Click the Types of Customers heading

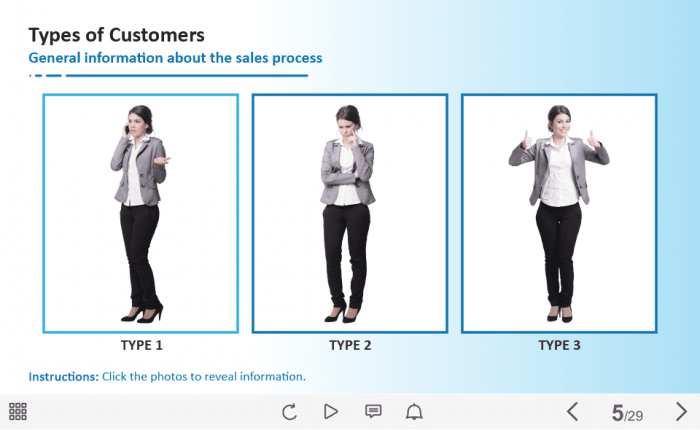click(x=117, y=35)
